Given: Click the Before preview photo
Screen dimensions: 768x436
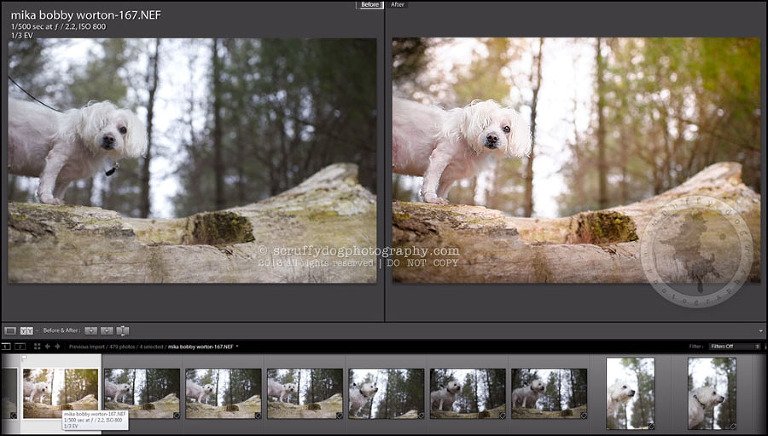Looking at the screenshot, I should (x=192, y=161).
